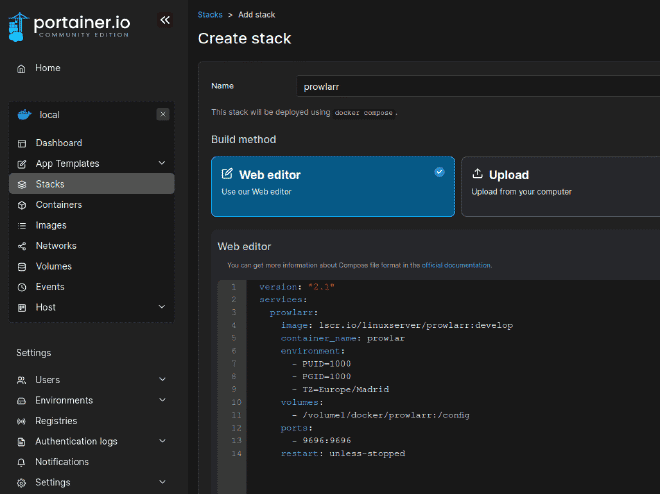Viewport: 660px width, 494px height.
Task: Click the Settings gear icon at the bottom of the sidebar
Action: [x=21, y=483]
